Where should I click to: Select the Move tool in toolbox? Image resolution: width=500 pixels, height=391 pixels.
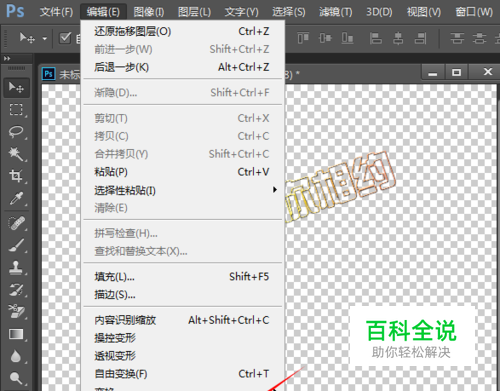16,88
